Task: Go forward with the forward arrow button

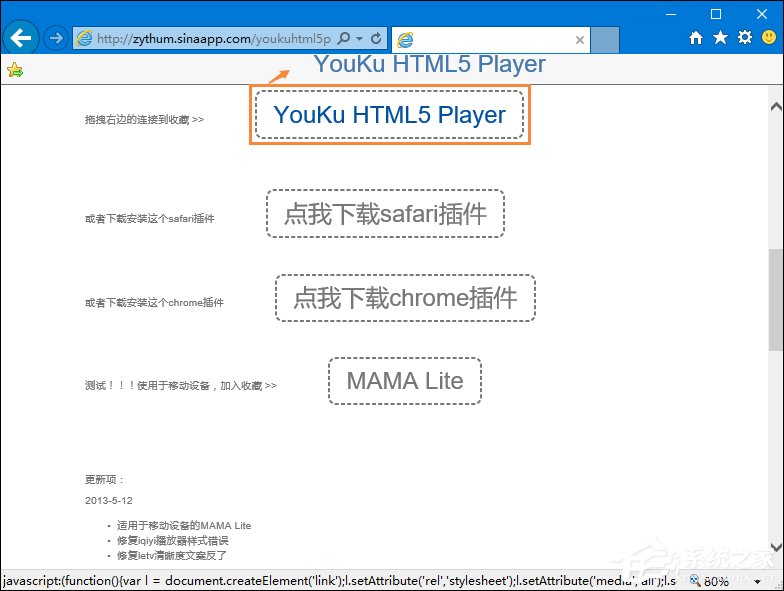Action: pyautogui.click(x=56, y=38)
